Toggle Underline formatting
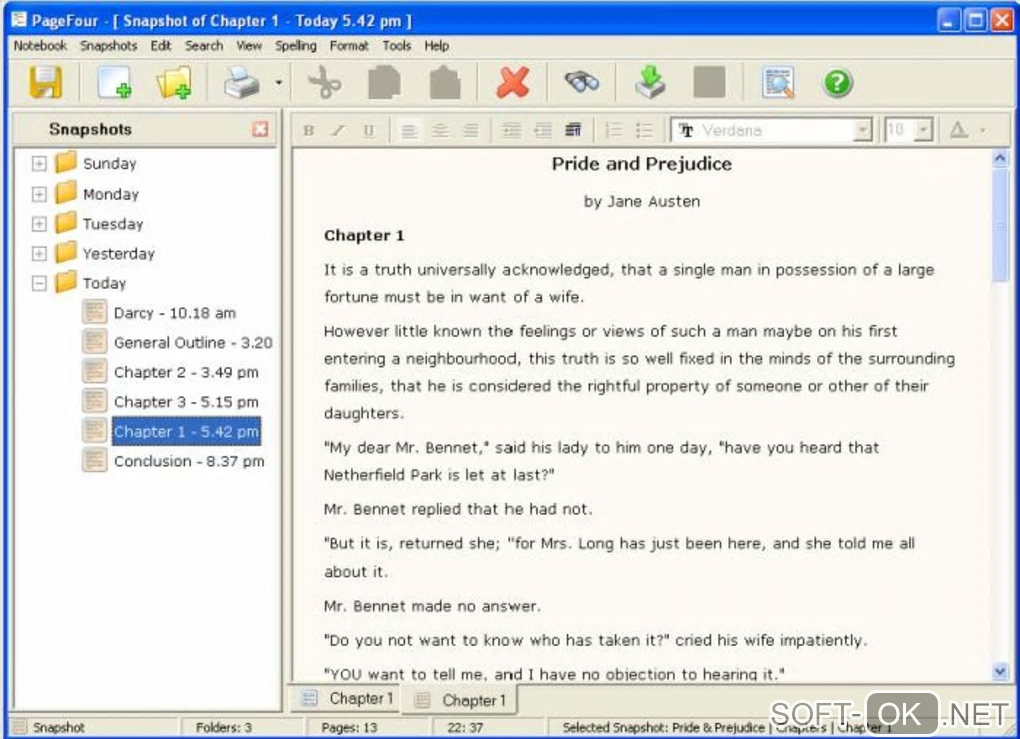 [369, 130]
